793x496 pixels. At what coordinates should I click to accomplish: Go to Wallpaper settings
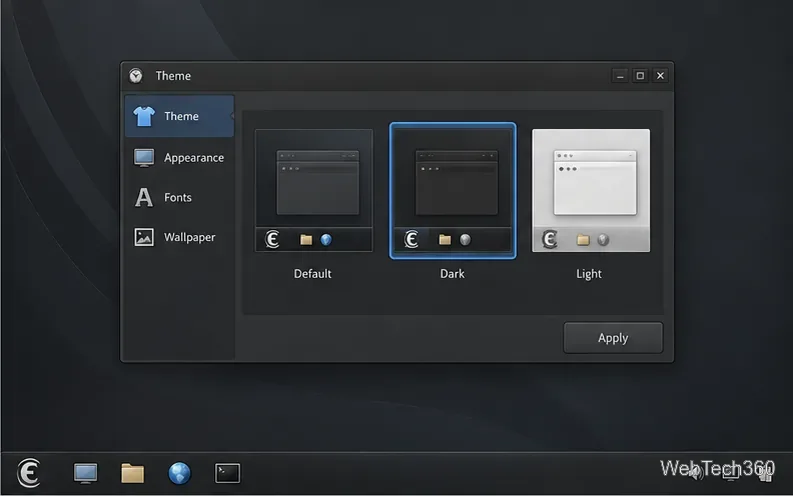coord(180,237)
